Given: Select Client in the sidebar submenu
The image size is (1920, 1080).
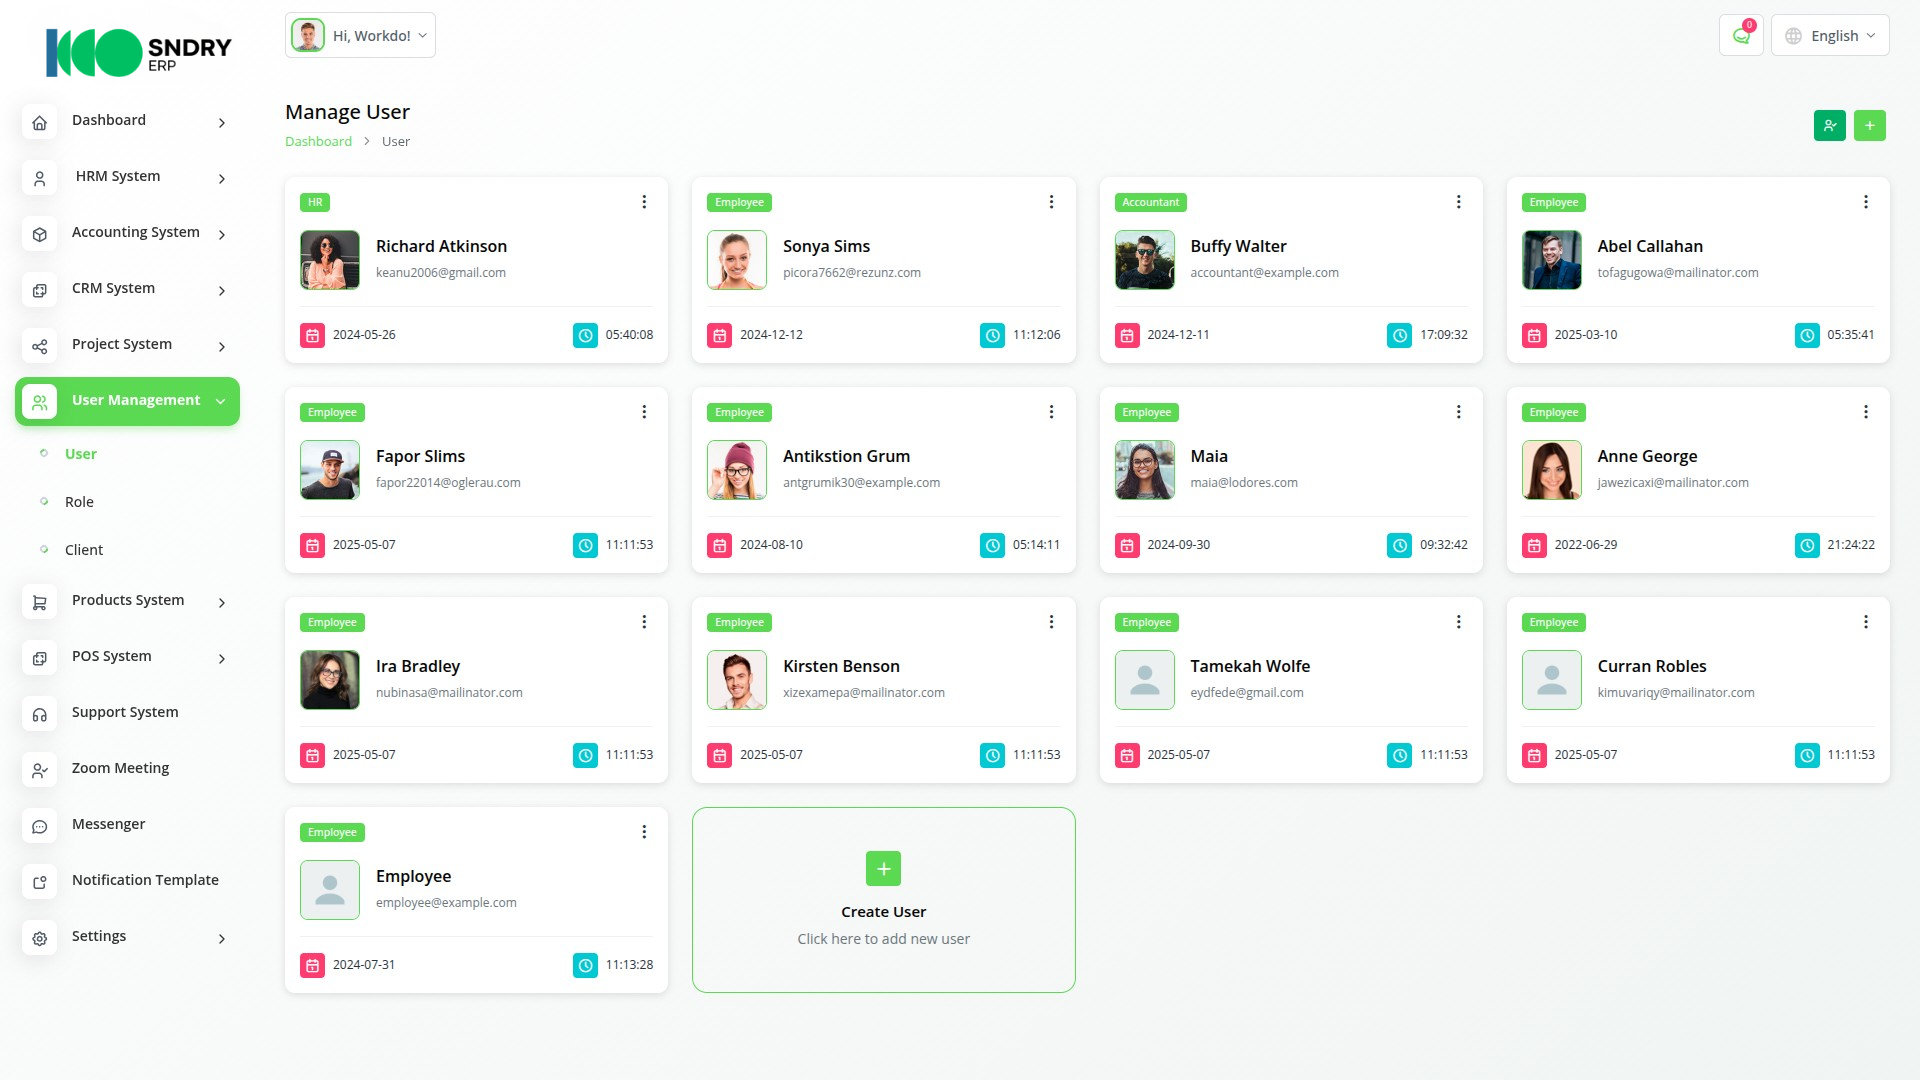Looking at the screenshot, I should tap(84, 550).
